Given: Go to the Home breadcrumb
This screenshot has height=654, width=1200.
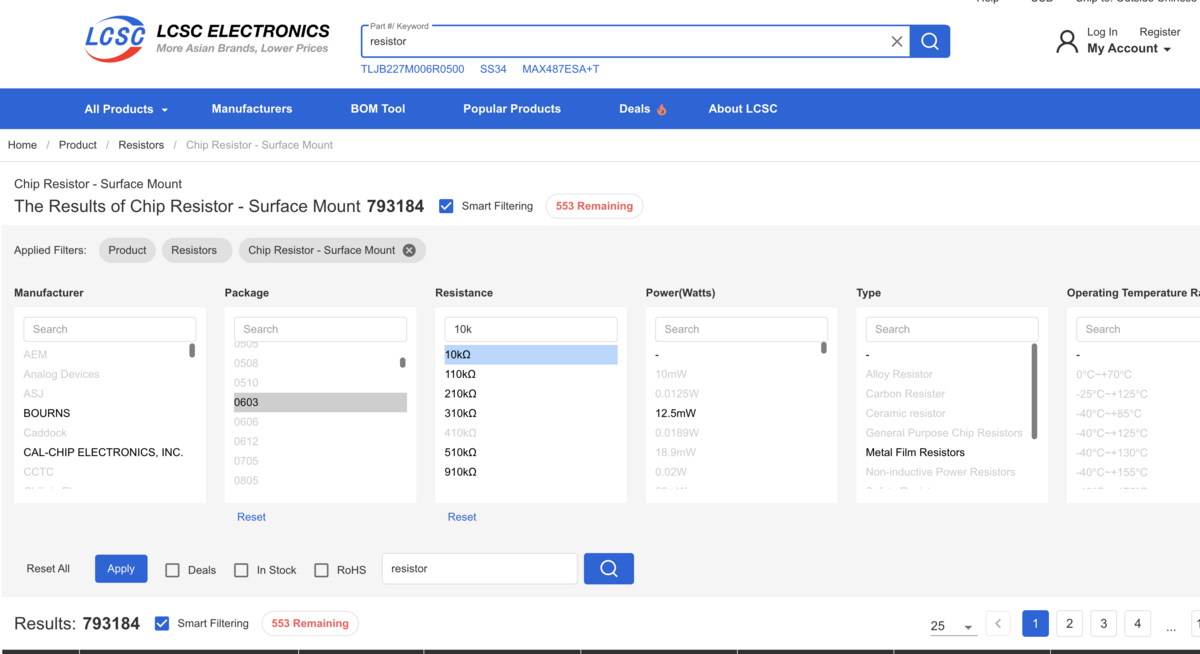Looking at the screenshot, I should 22,145.
